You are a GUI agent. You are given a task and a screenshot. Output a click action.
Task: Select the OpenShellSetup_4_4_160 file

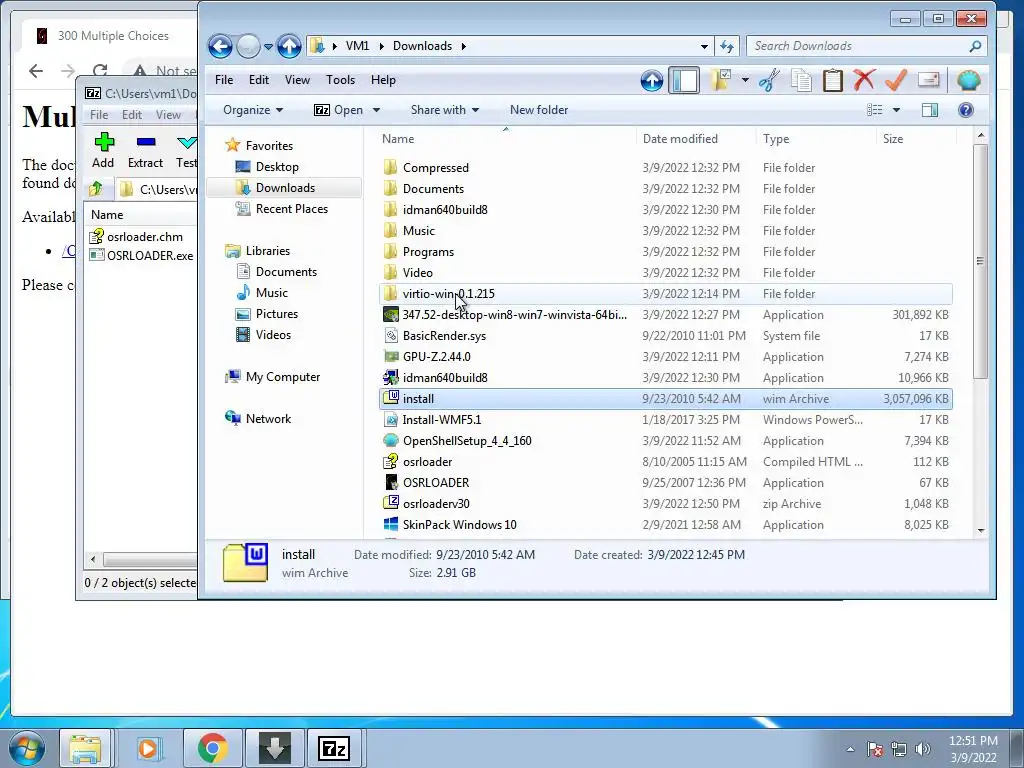click(x=665, y=441)
